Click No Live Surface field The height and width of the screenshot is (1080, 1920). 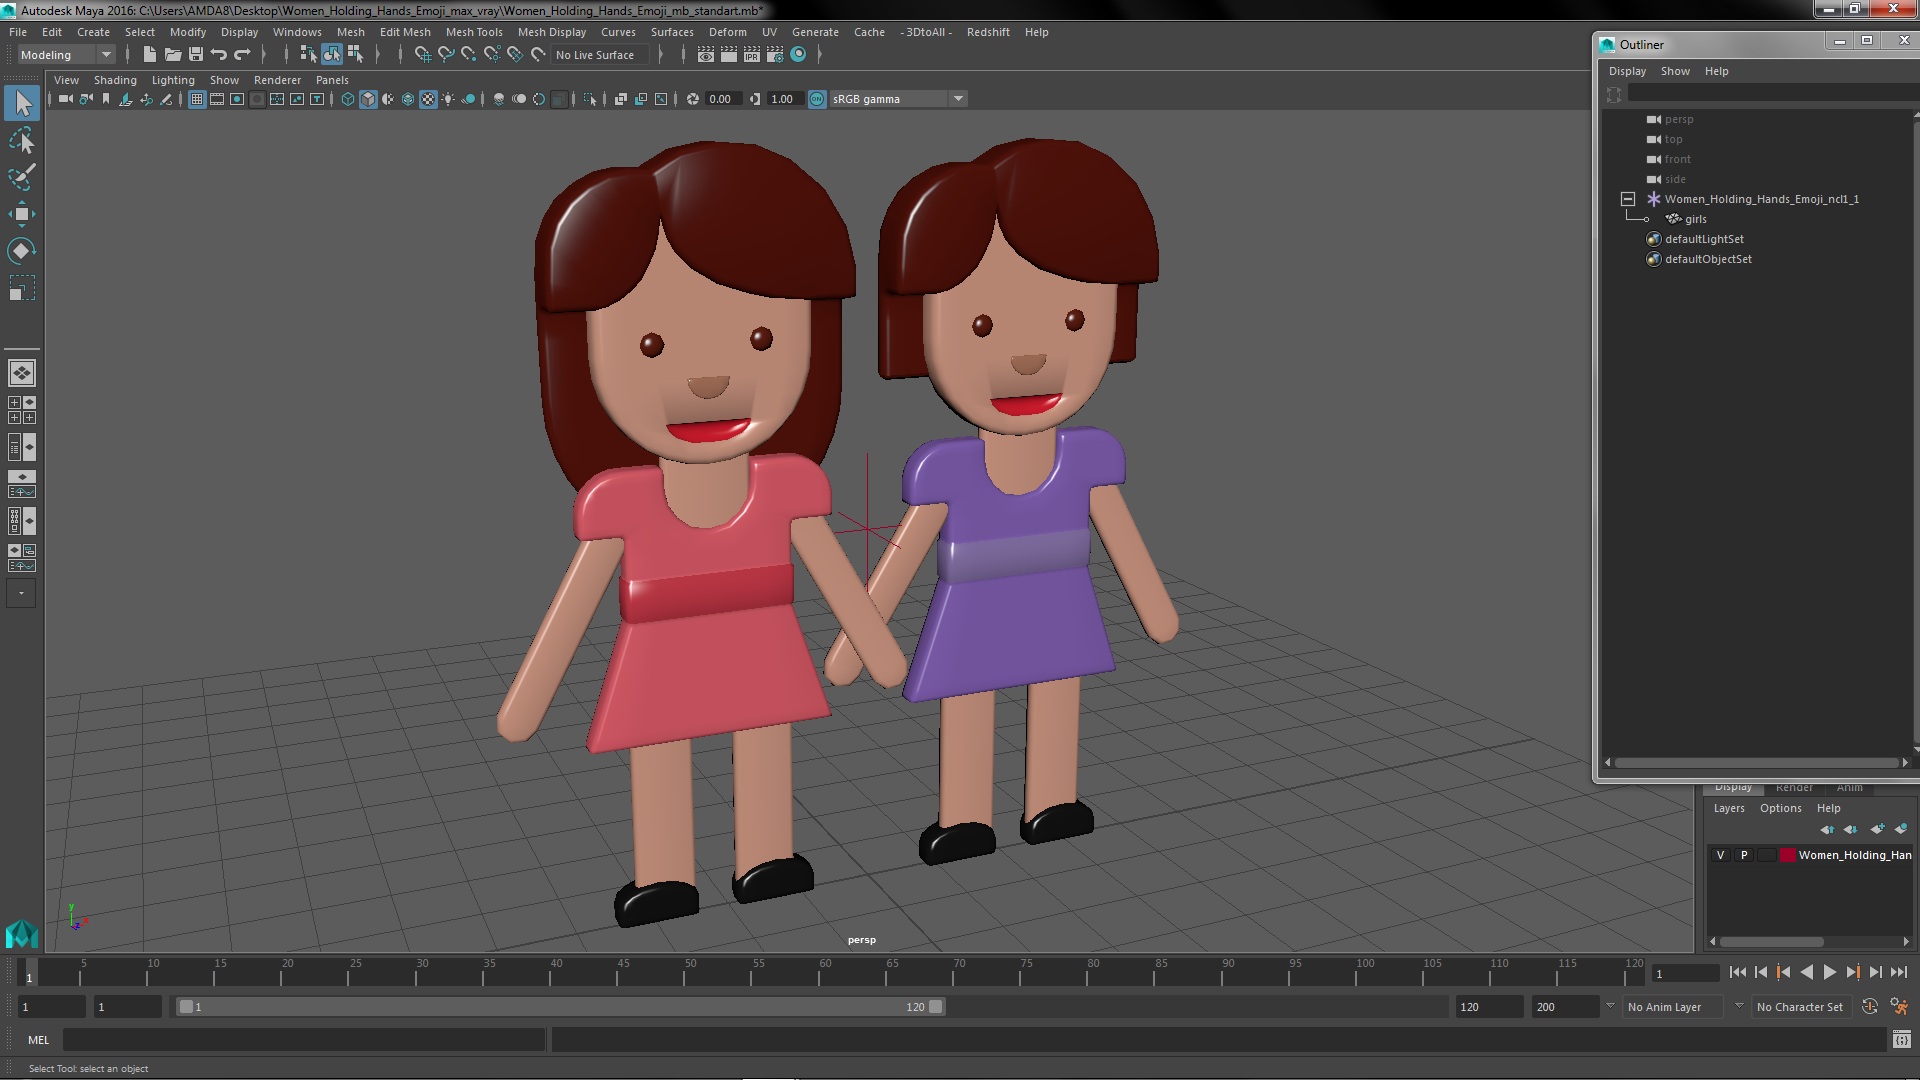600,55
